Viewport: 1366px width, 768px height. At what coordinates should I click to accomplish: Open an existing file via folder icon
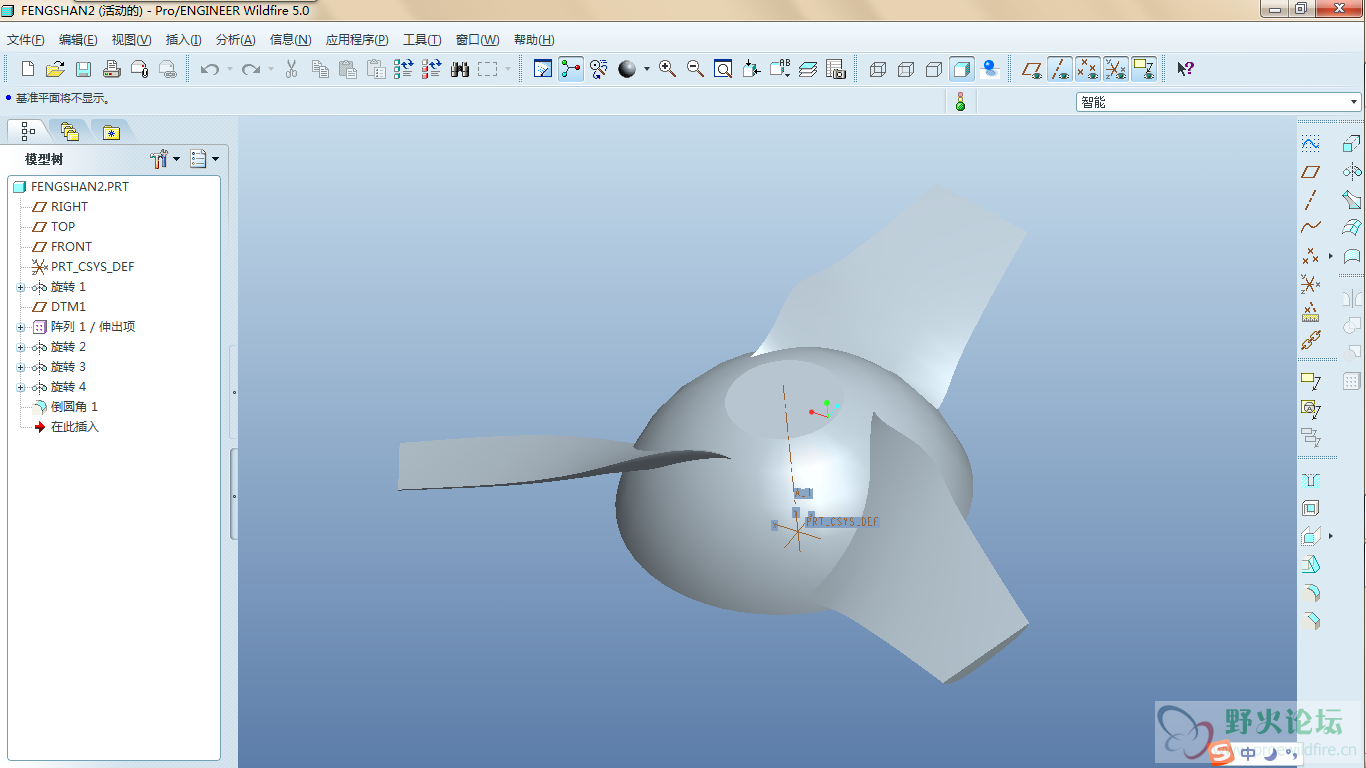(55, 69)
